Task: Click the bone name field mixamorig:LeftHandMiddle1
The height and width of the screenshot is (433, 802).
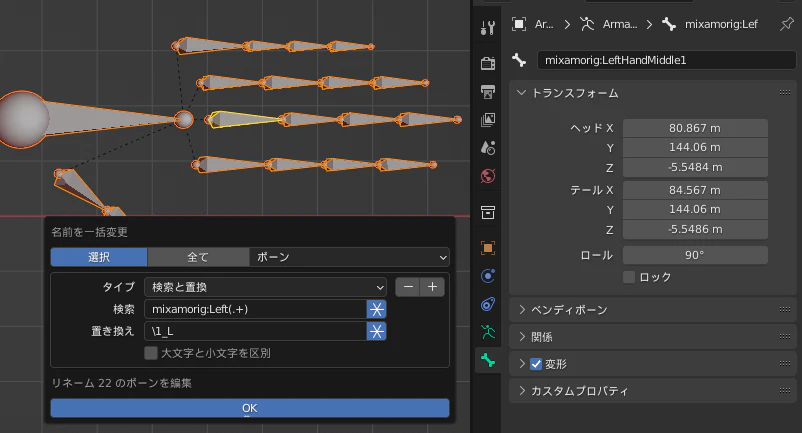Action: pos(666,60)
